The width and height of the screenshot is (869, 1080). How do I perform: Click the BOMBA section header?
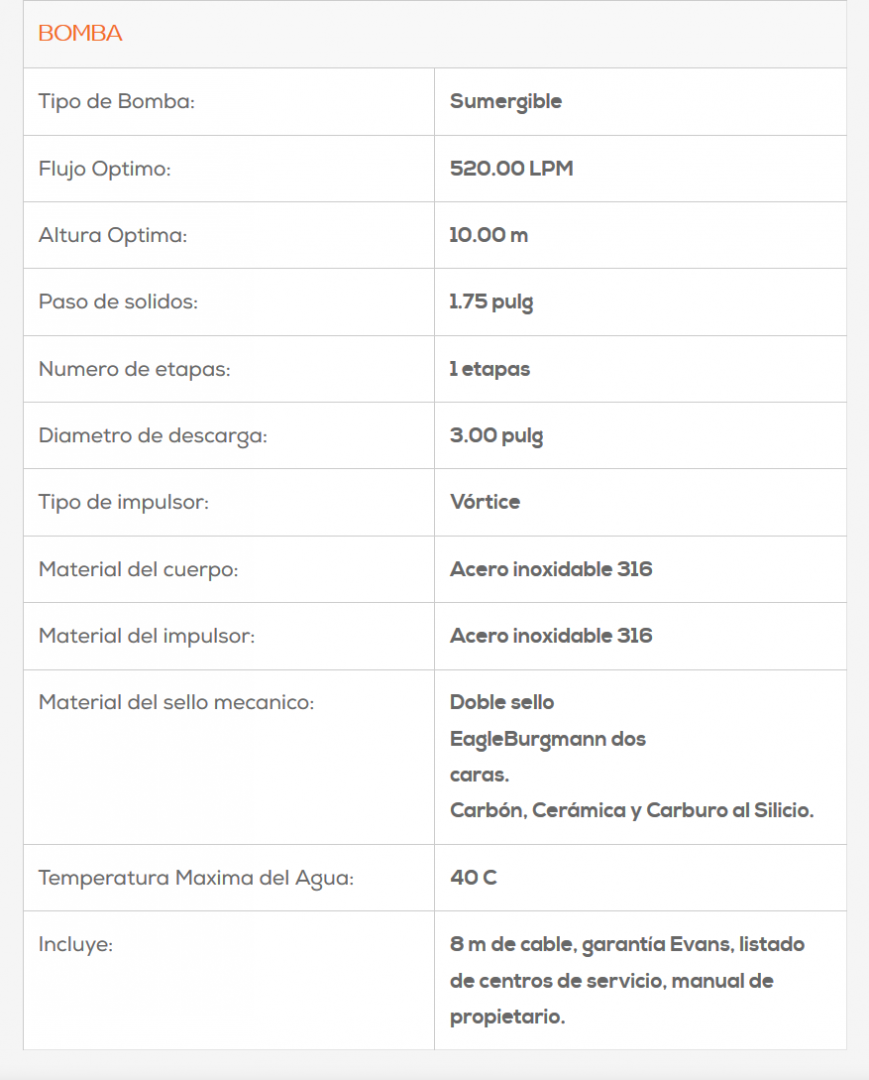point(80,34)
